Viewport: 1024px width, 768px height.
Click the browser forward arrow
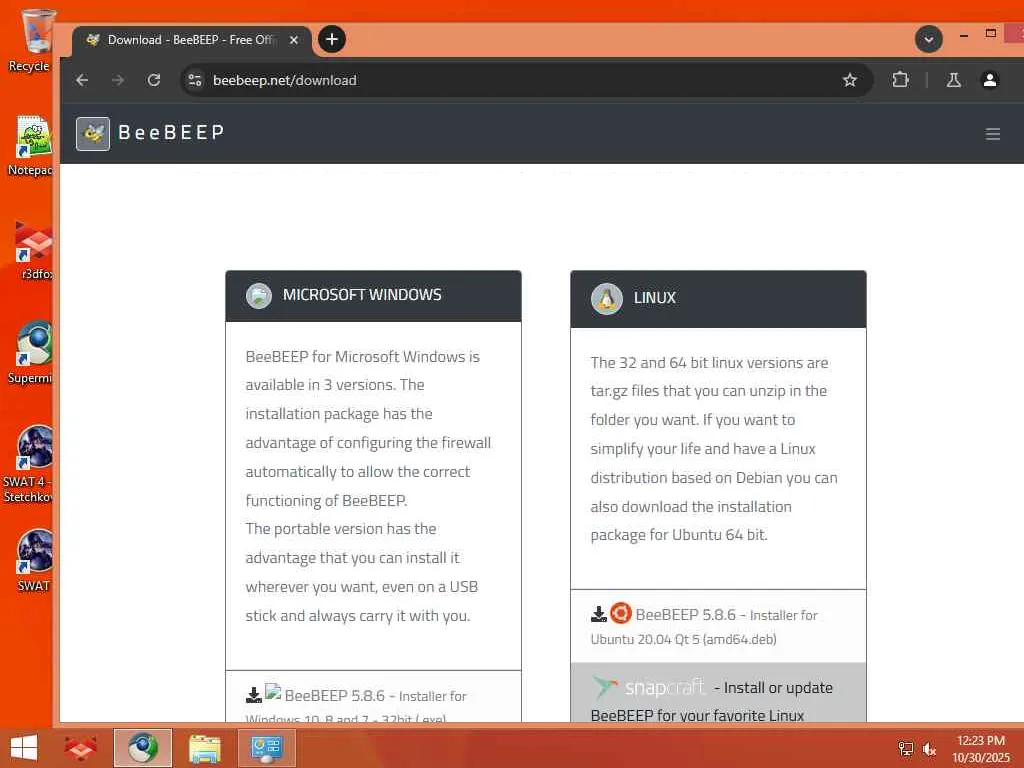118,80
